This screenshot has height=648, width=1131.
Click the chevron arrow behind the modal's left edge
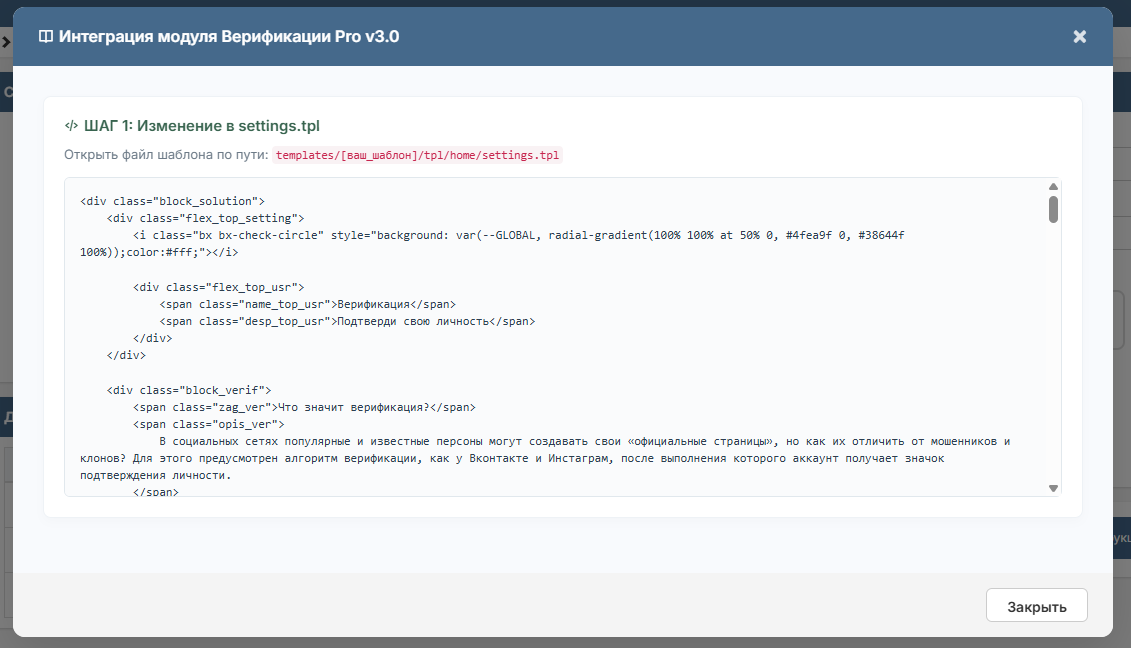pos(6,43)
